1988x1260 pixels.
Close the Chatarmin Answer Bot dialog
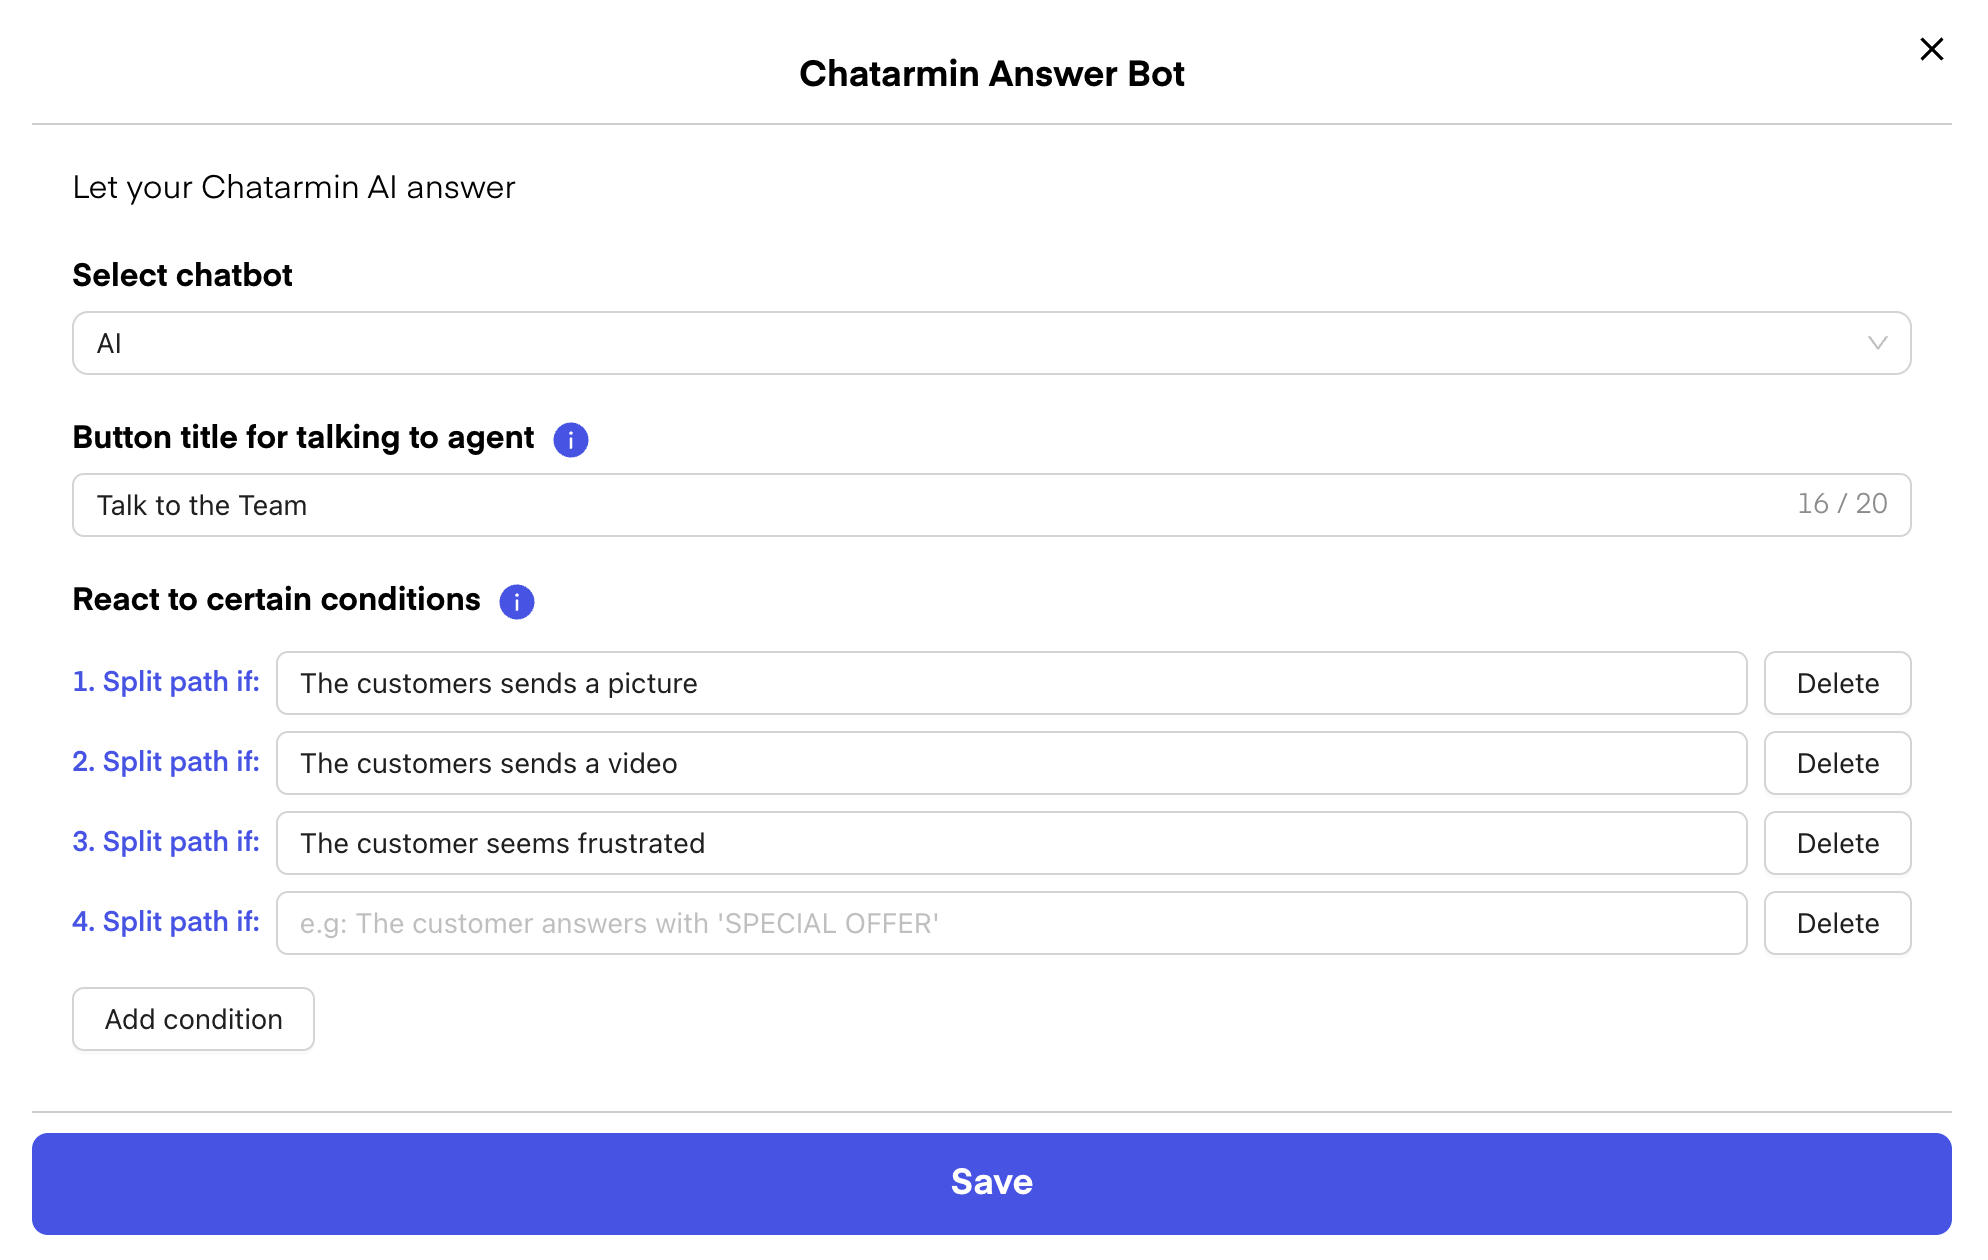(x=1931, y=49)
